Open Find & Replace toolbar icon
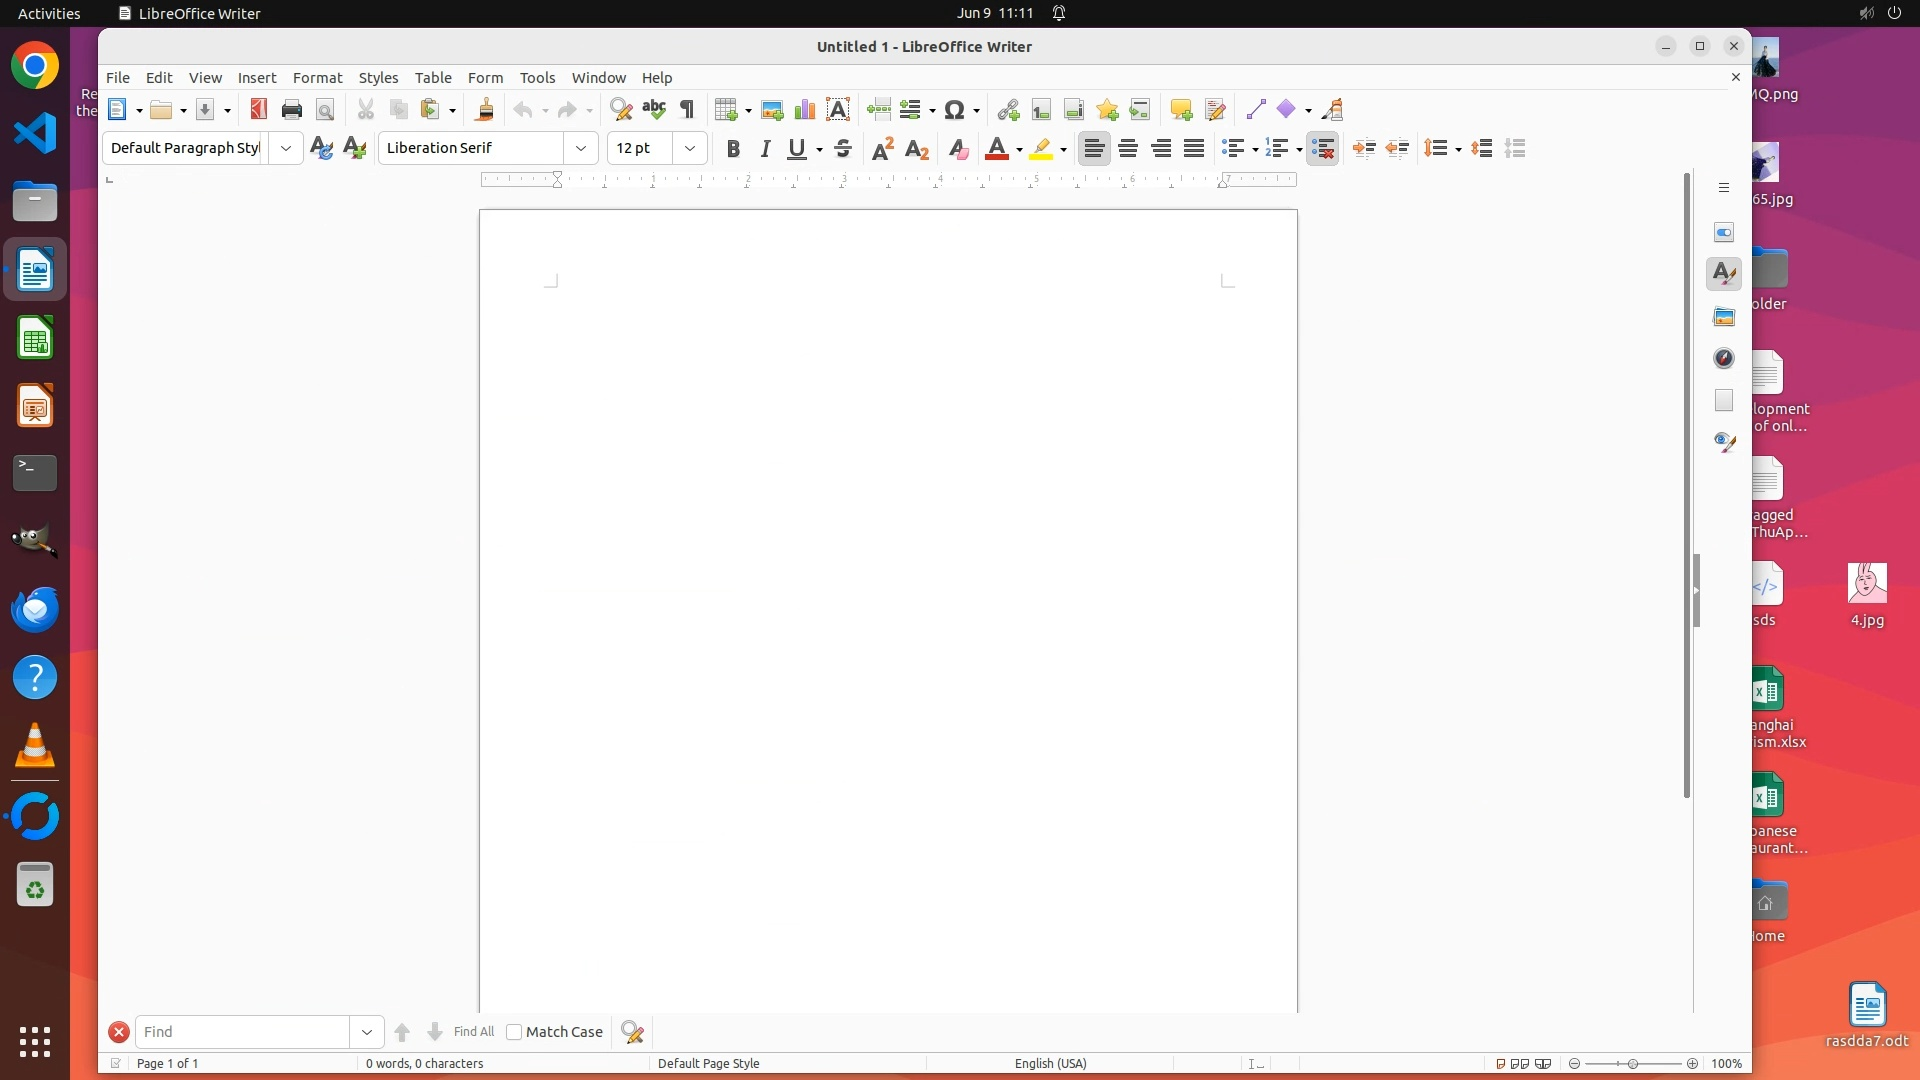The width and height of the screenshot is (1920, 1080). point(621,110)
